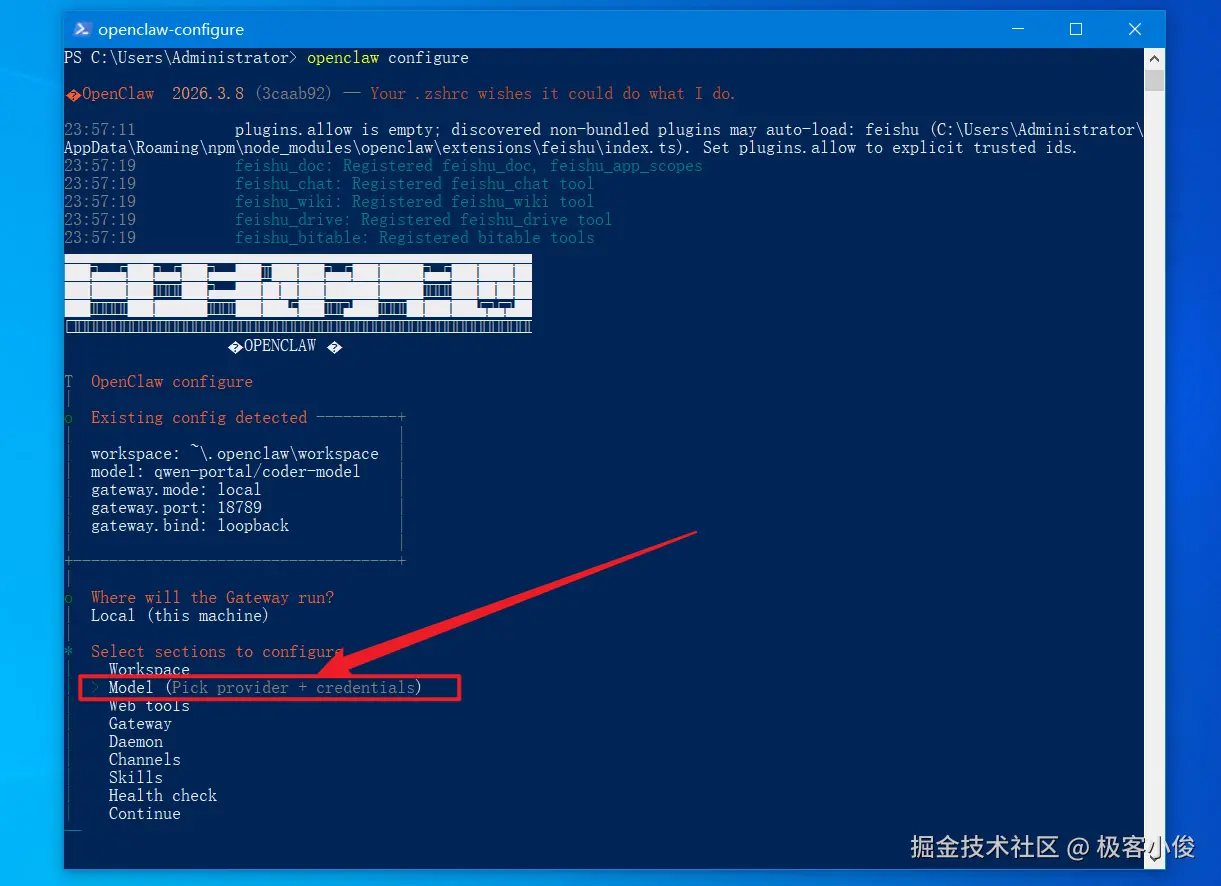Select the Workspace section option
1221x886 pixels.
click(x=149, y=669)
